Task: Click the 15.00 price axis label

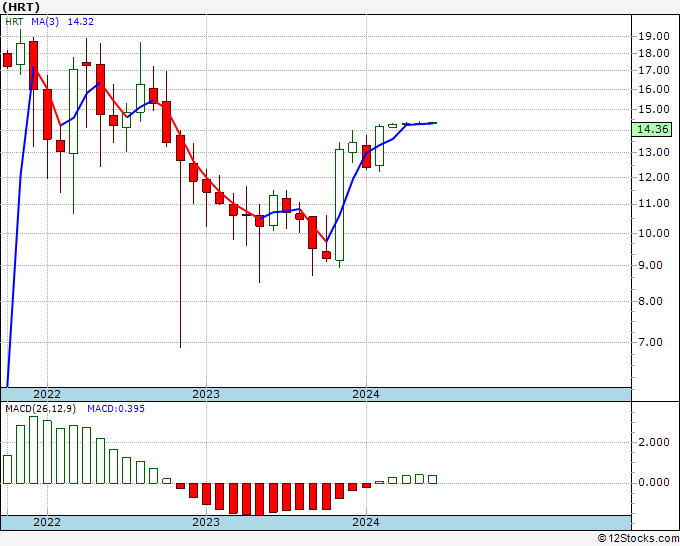Action: click(x=654, y=109)
